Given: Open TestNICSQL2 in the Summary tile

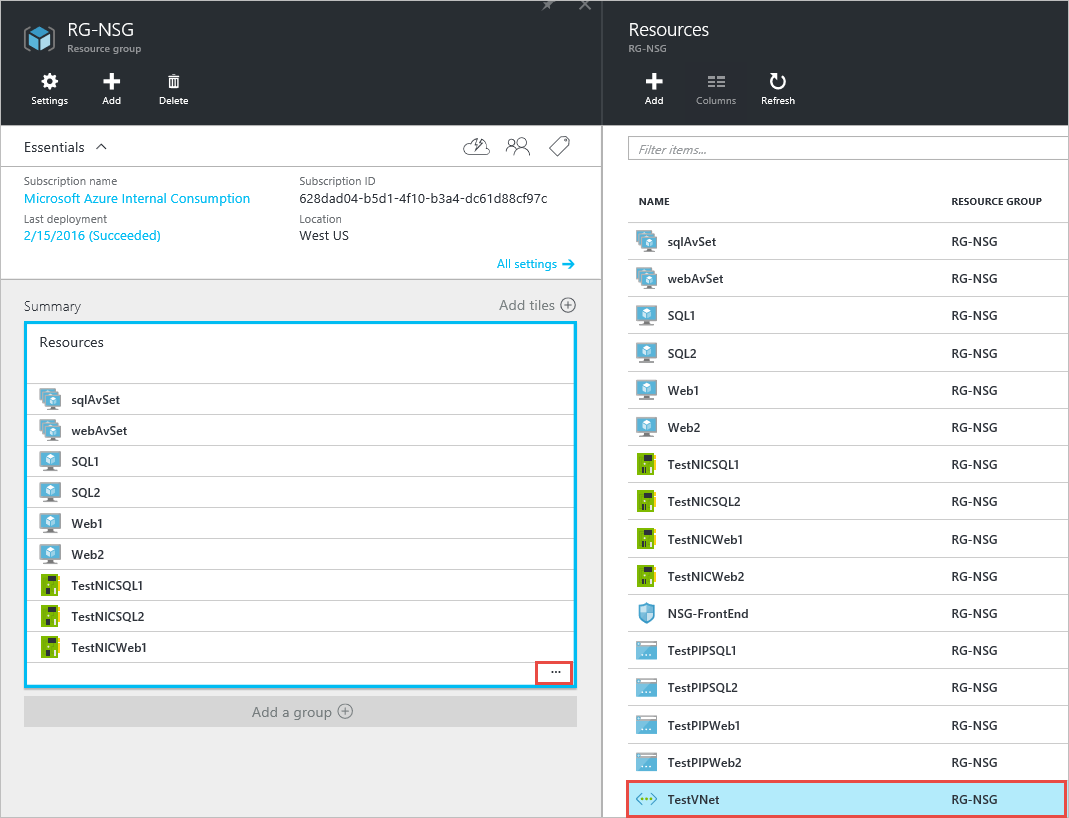Looking at the screenshot, I should 300,616.
